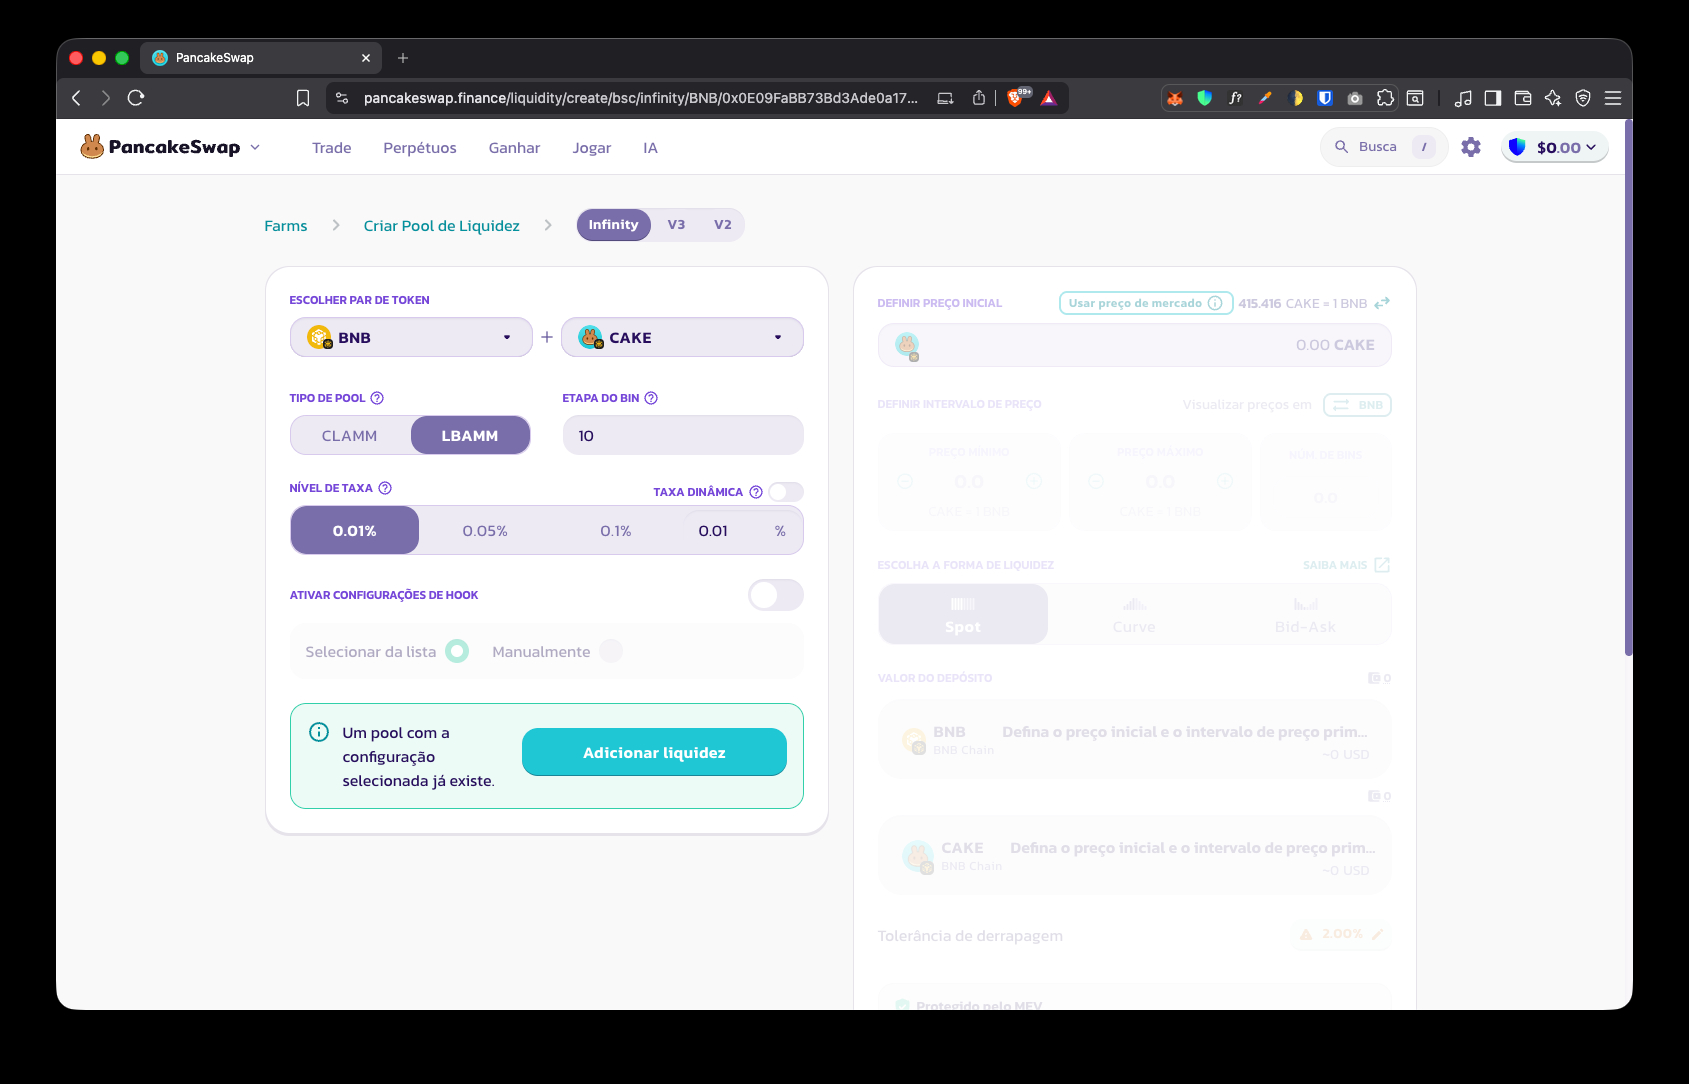Open the IA menu item

(650, 148)
